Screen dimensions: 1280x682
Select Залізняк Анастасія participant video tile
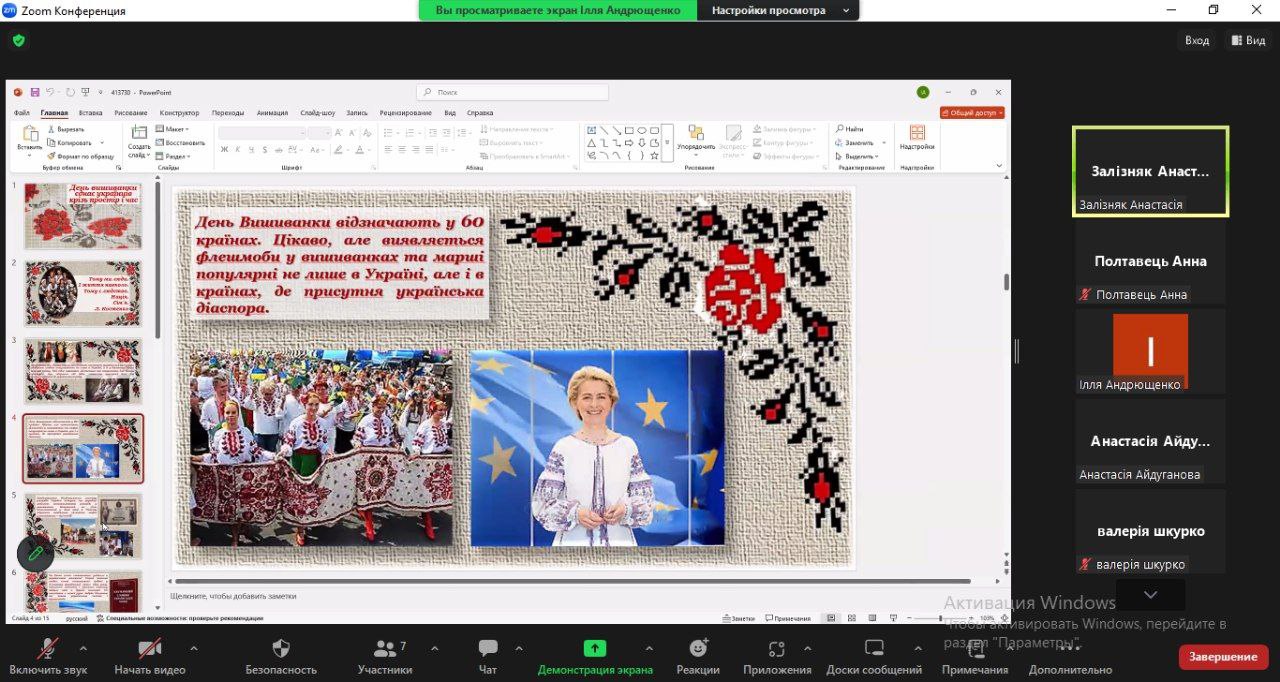1150,171
